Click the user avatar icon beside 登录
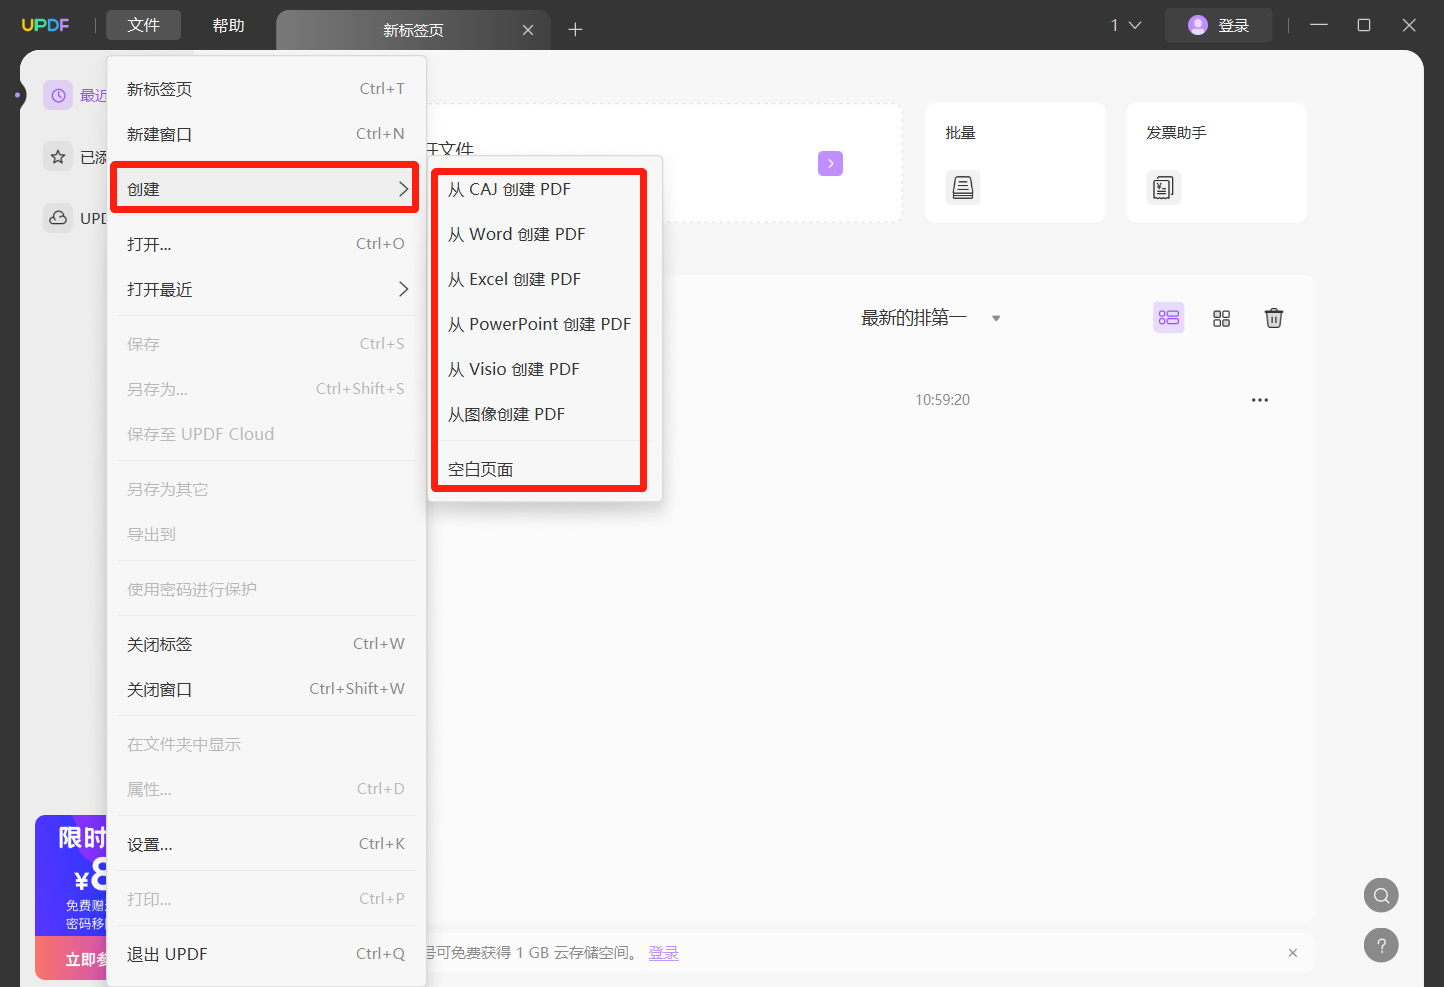 point(1198,25)
